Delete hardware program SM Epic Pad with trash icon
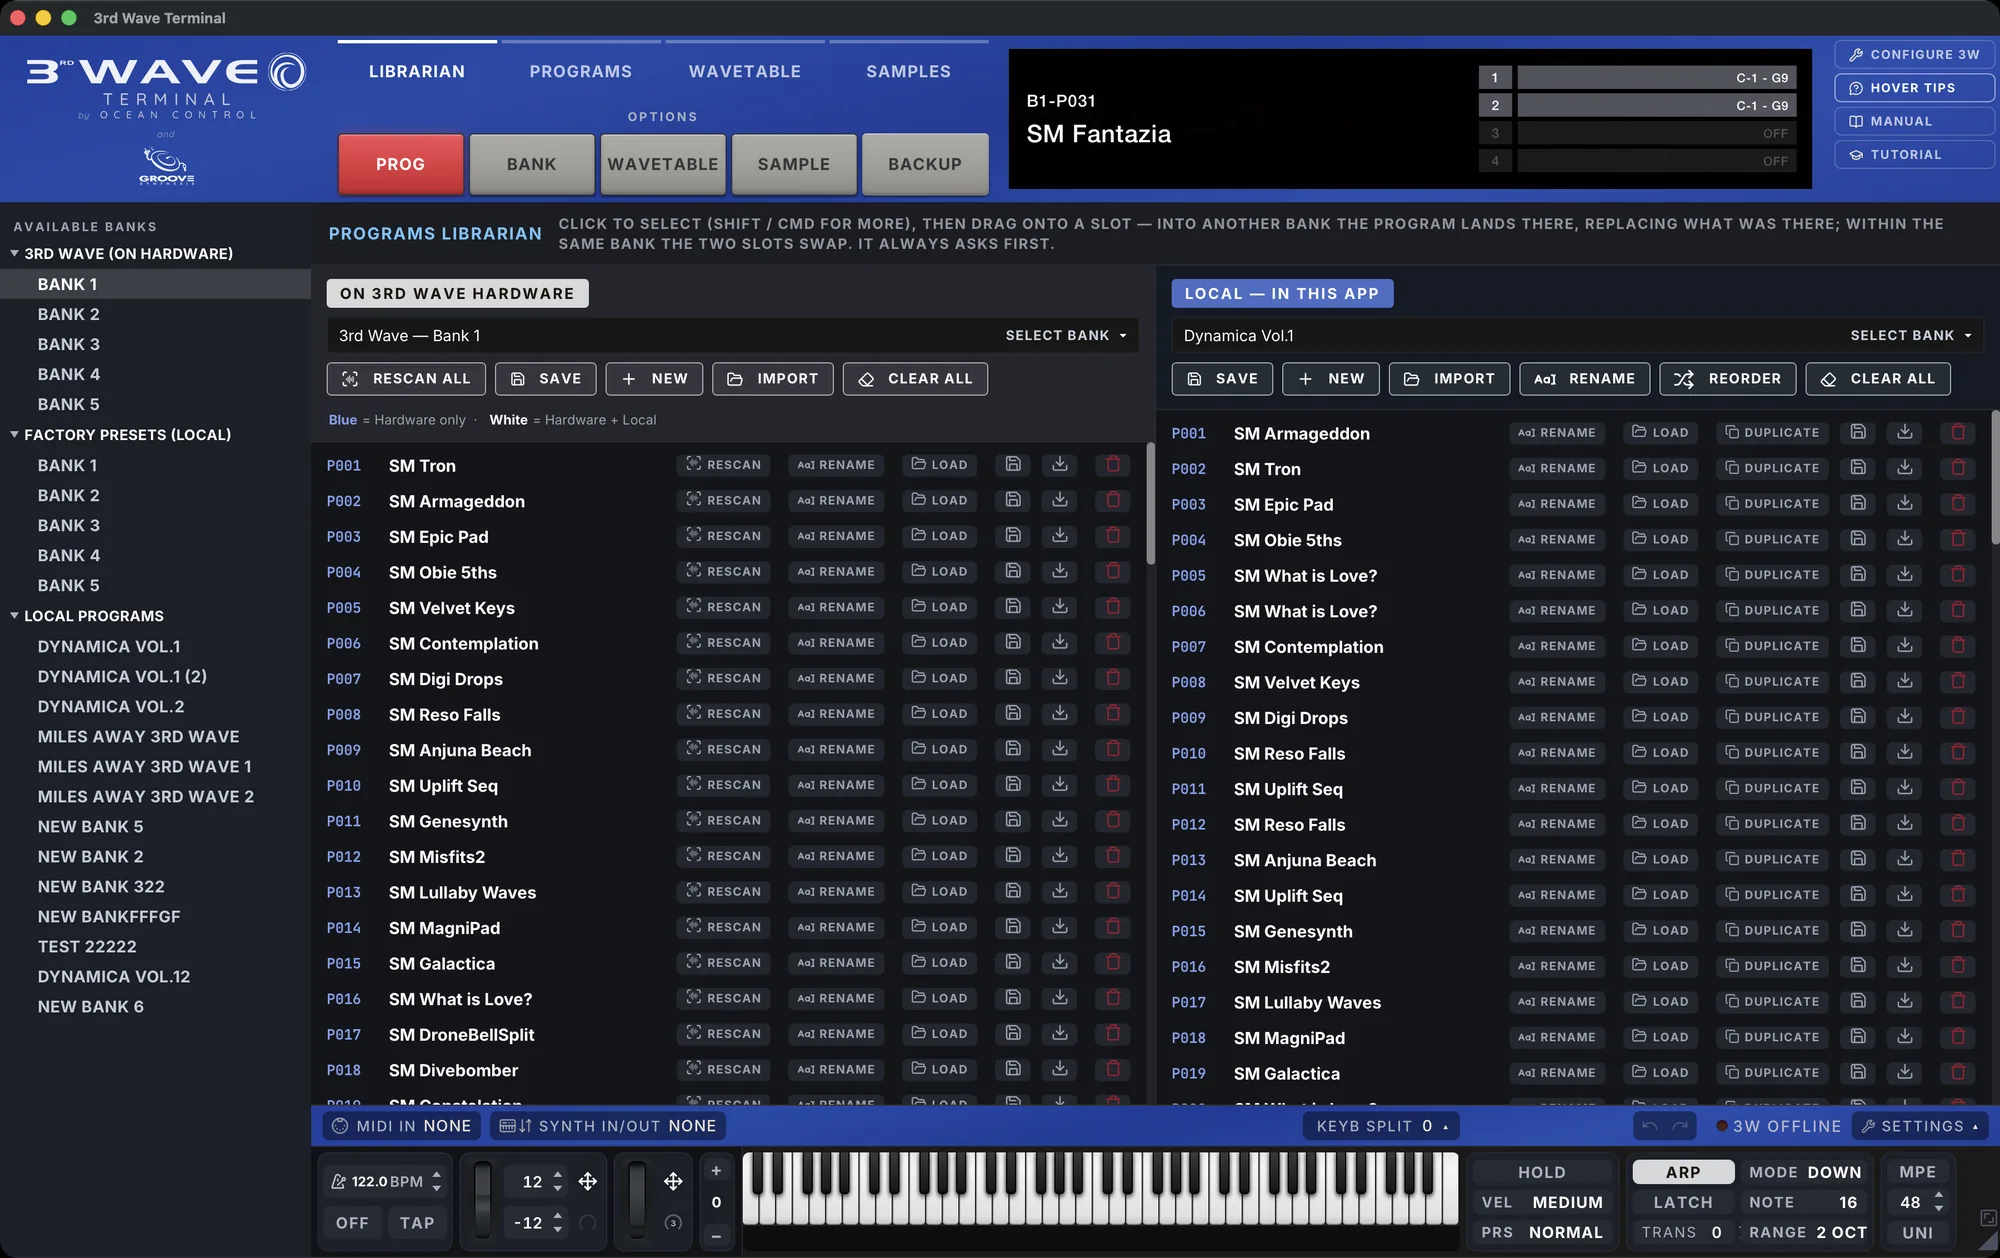The image size is (2000, 1258). pos(1113,536)
